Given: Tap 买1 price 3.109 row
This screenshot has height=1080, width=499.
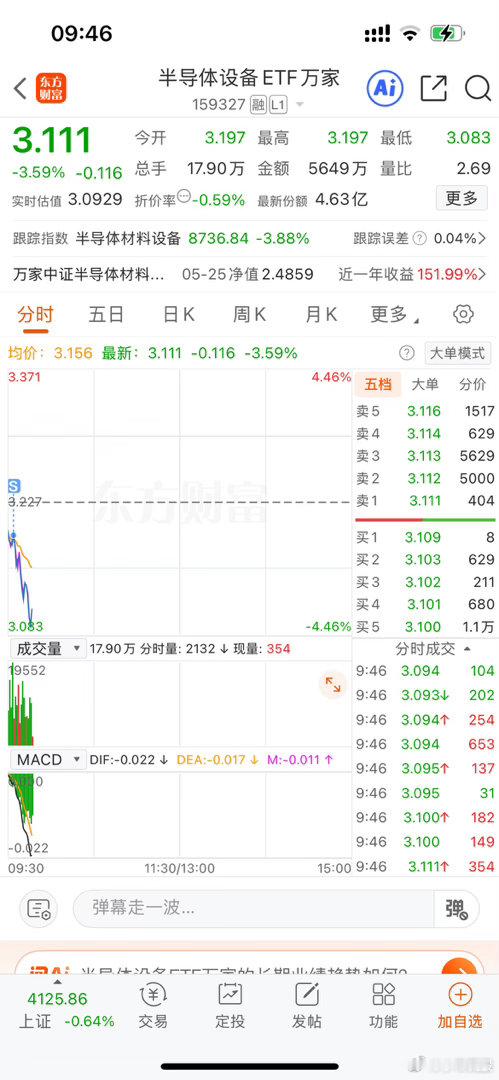Looking at the screenshot, I should [x=425, y=537].
